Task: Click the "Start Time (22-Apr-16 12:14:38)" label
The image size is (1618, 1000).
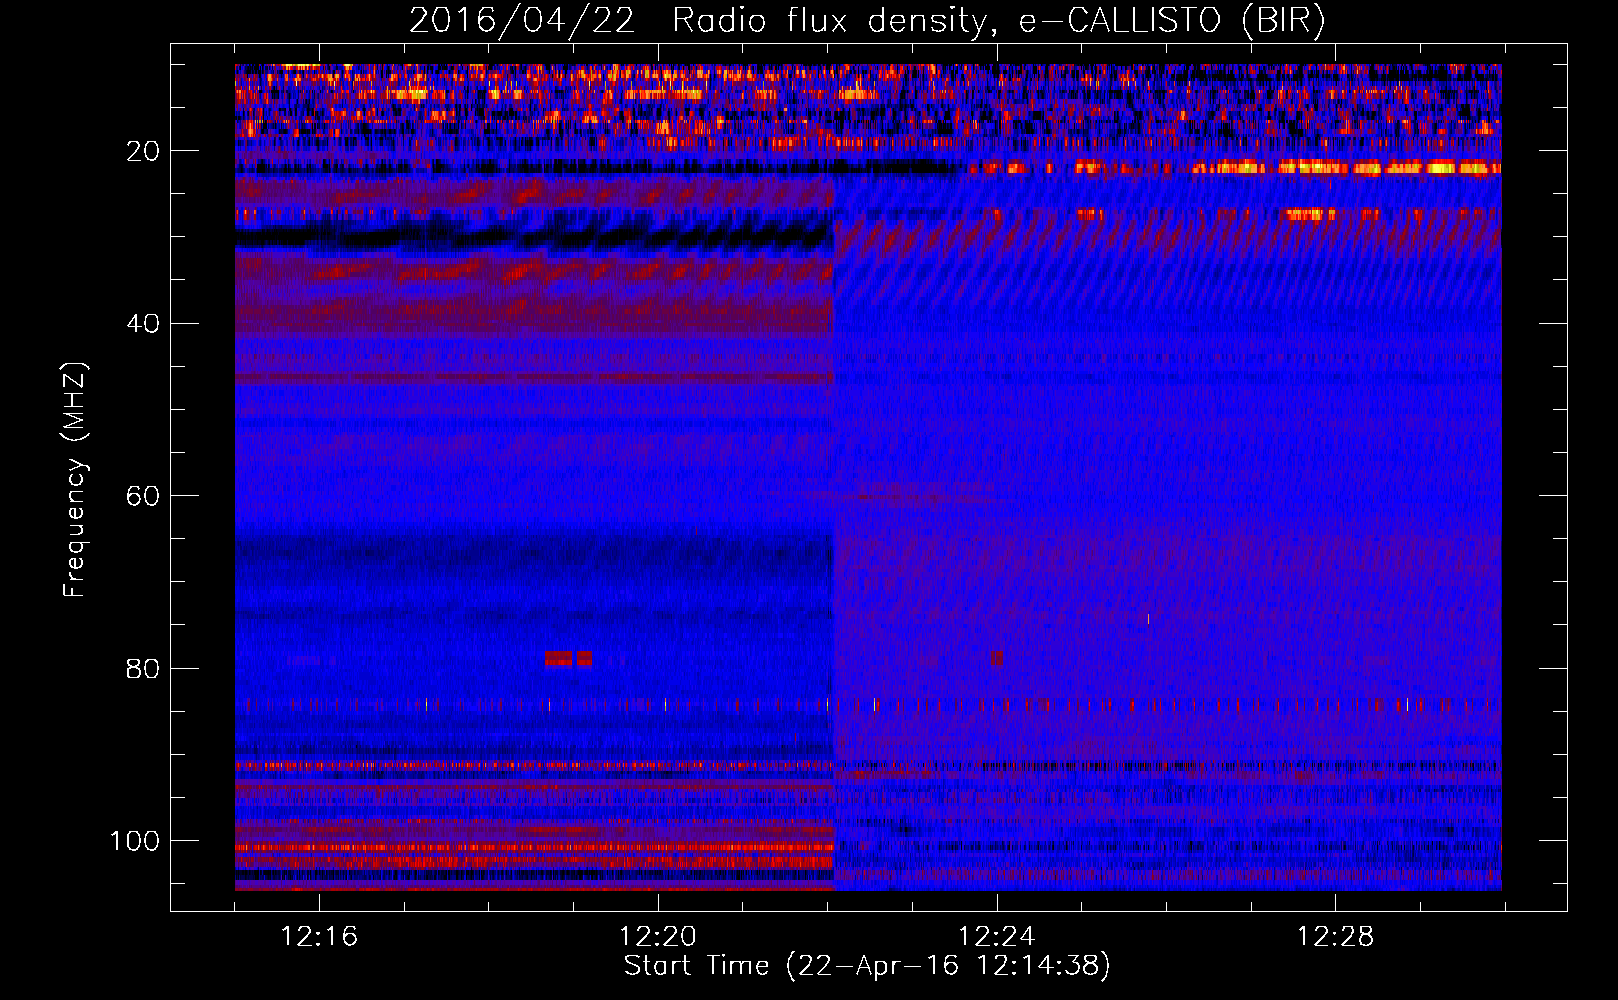Action: tap(867, 966)
